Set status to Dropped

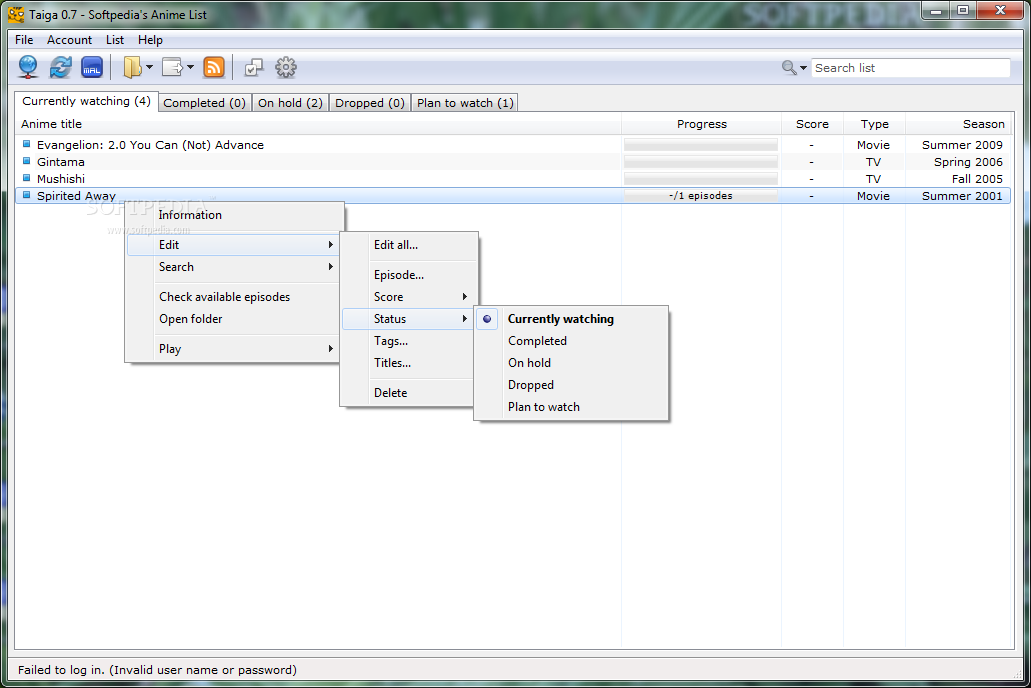click(571, 385)
